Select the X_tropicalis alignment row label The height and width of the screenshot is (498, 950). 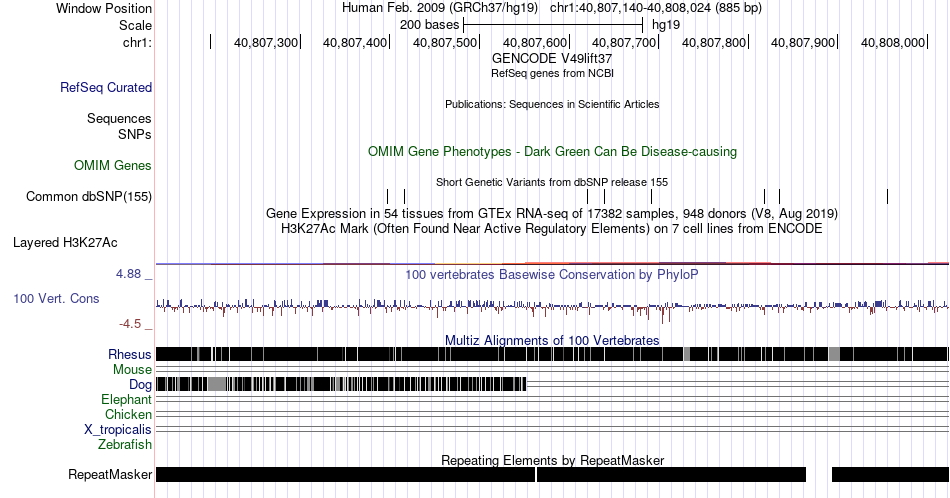[x=118, y=430]
